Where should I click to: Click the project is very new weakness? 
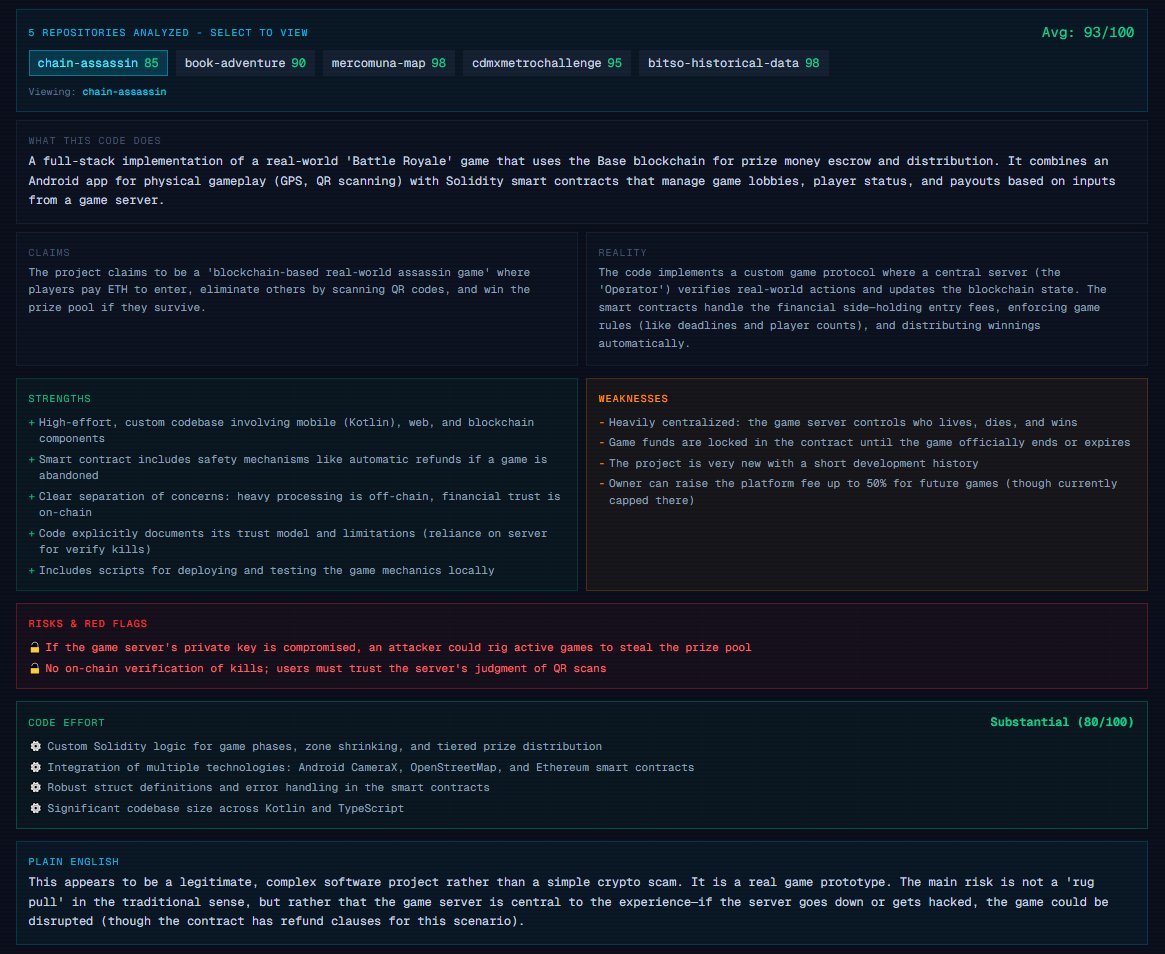(x=794, y=463)
